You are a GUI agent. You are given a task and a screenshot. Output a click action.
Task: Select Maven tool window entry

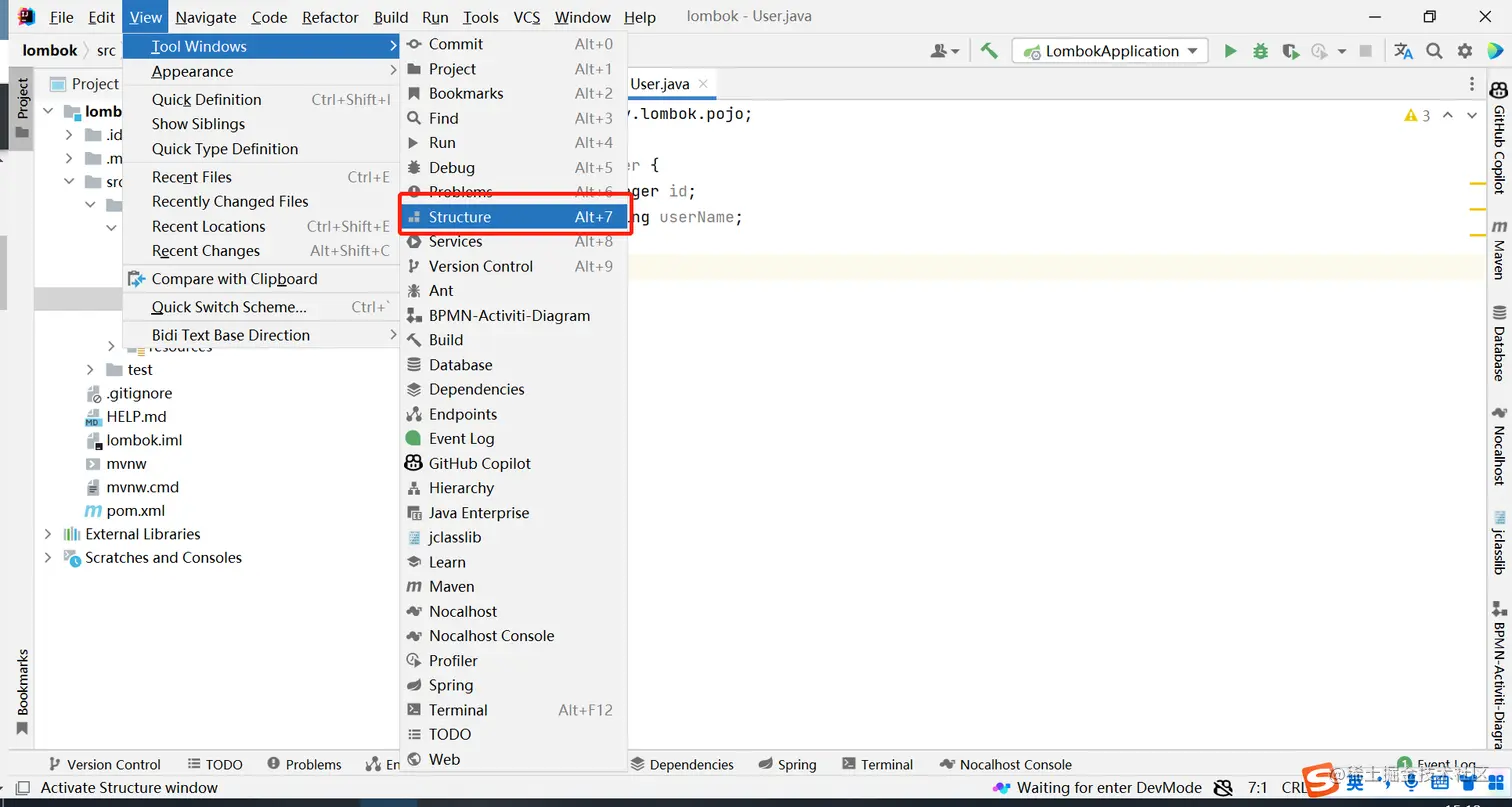point(514,586)
